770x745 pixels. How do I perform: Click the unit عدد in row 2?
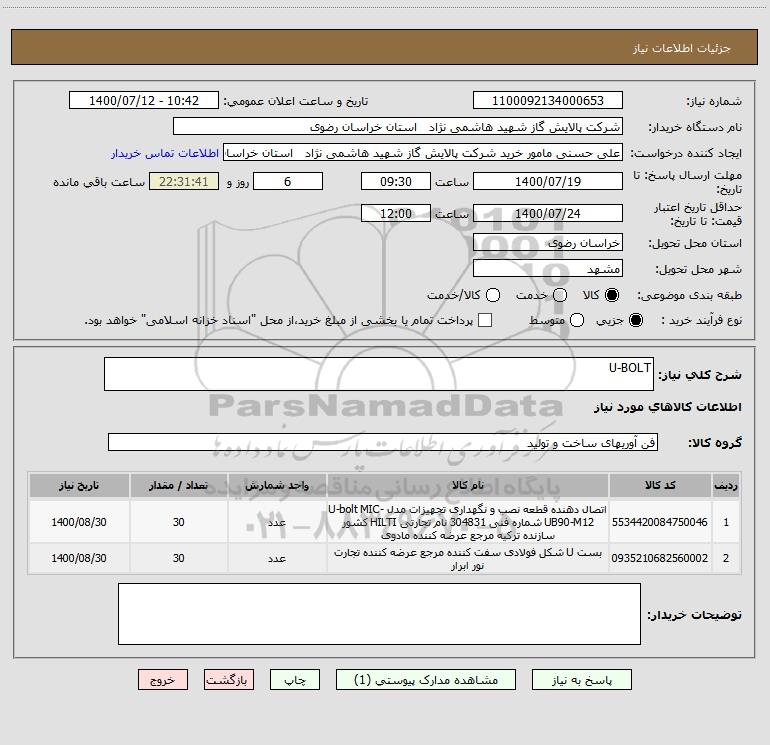[277, 558]
